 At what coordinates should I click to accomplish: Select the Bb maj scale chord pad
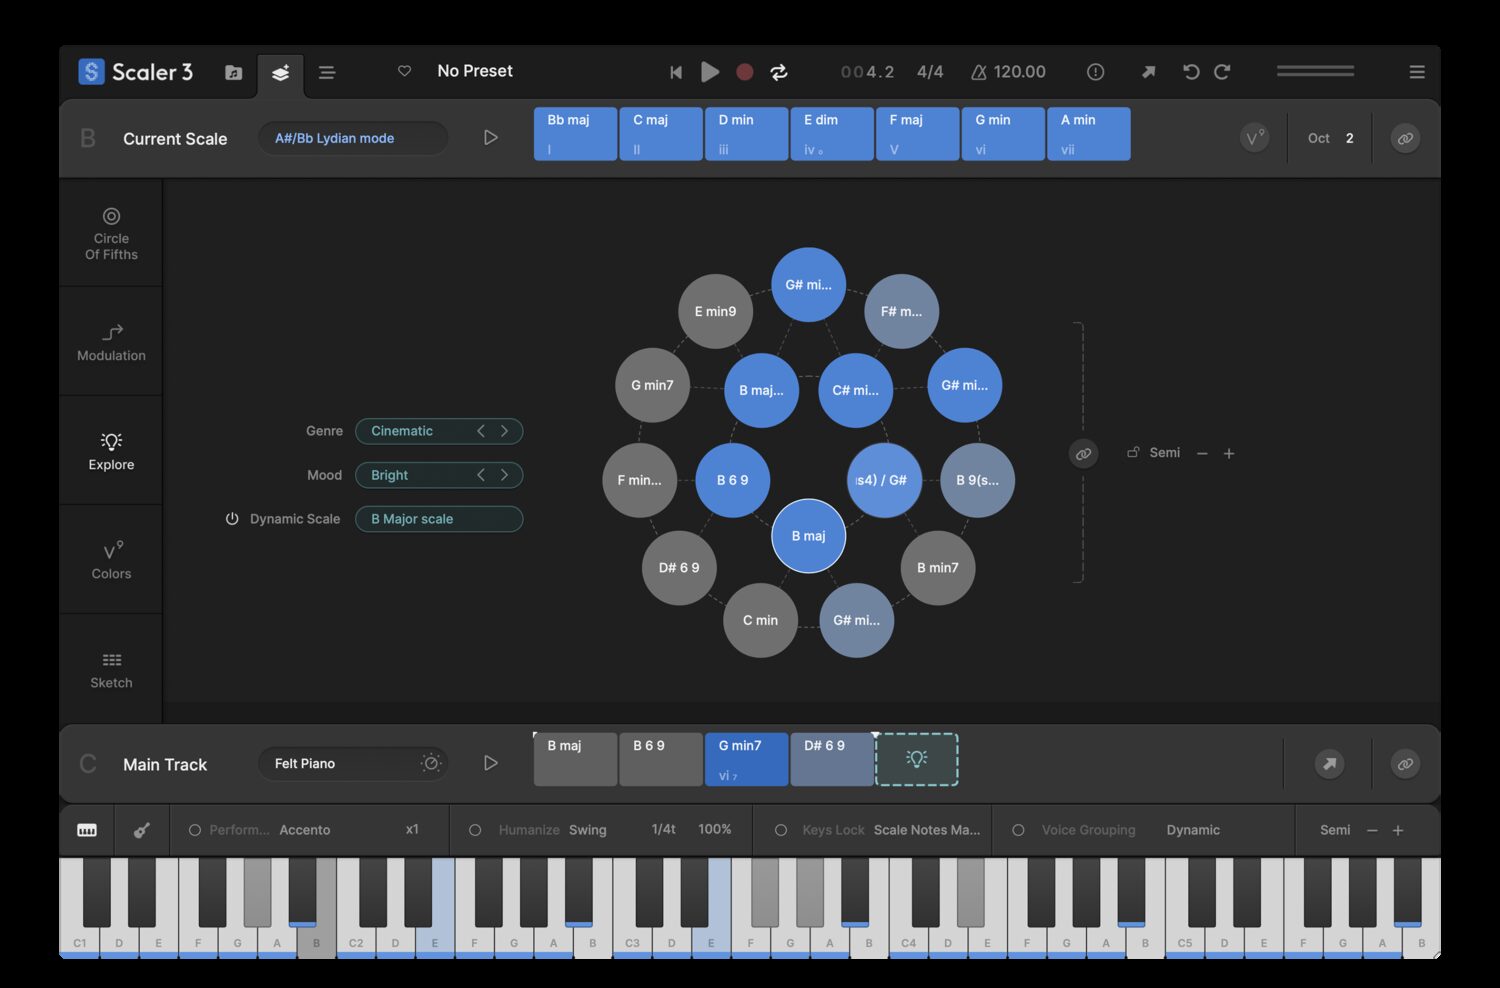575,133
